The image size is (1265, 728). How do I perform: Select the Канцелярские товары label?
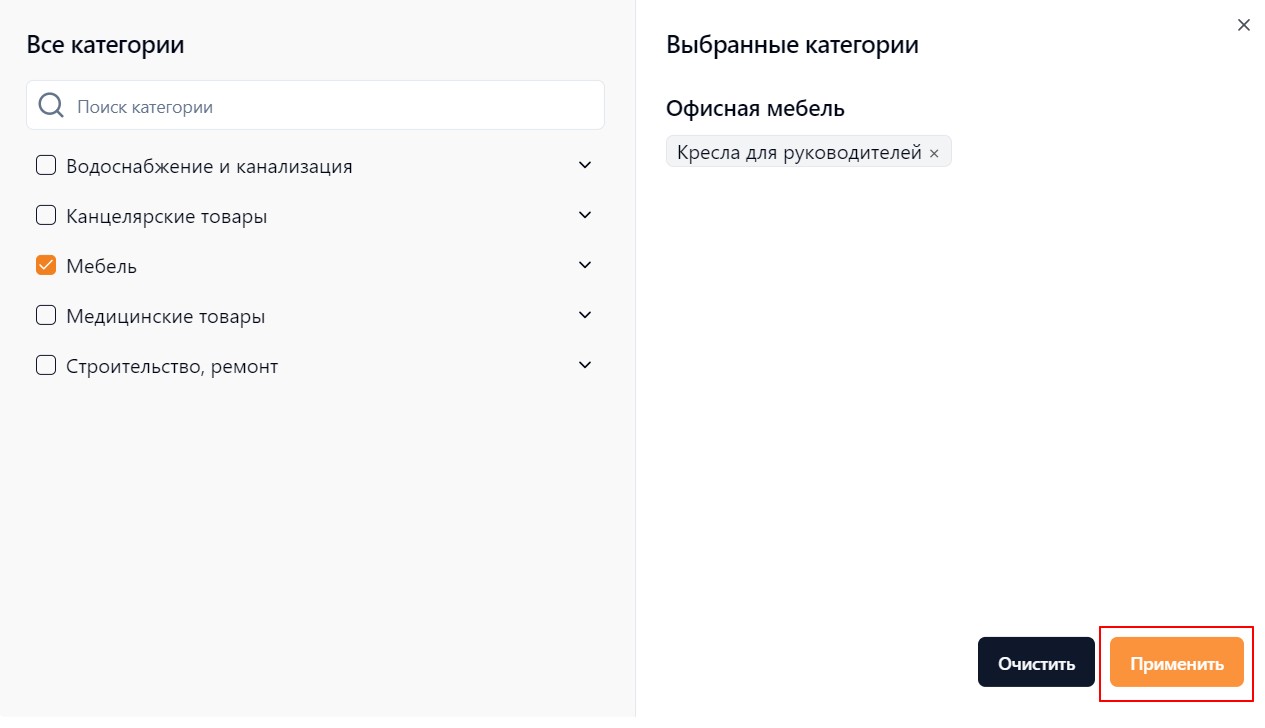(167, 216)
